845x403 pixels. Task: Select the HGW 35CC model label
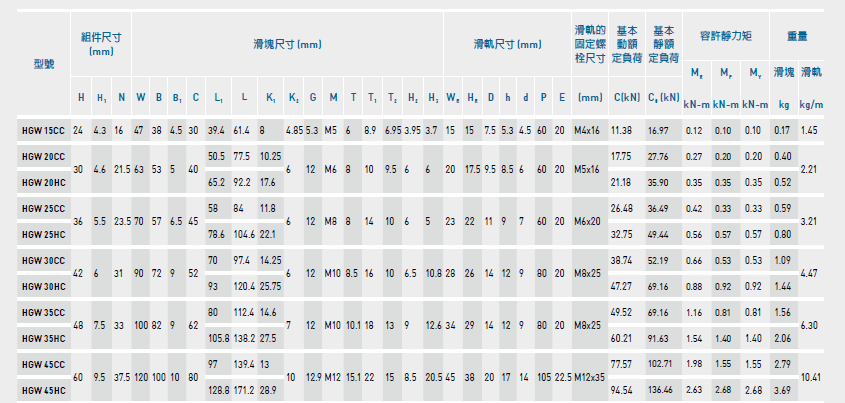click(x=42, y=312)
